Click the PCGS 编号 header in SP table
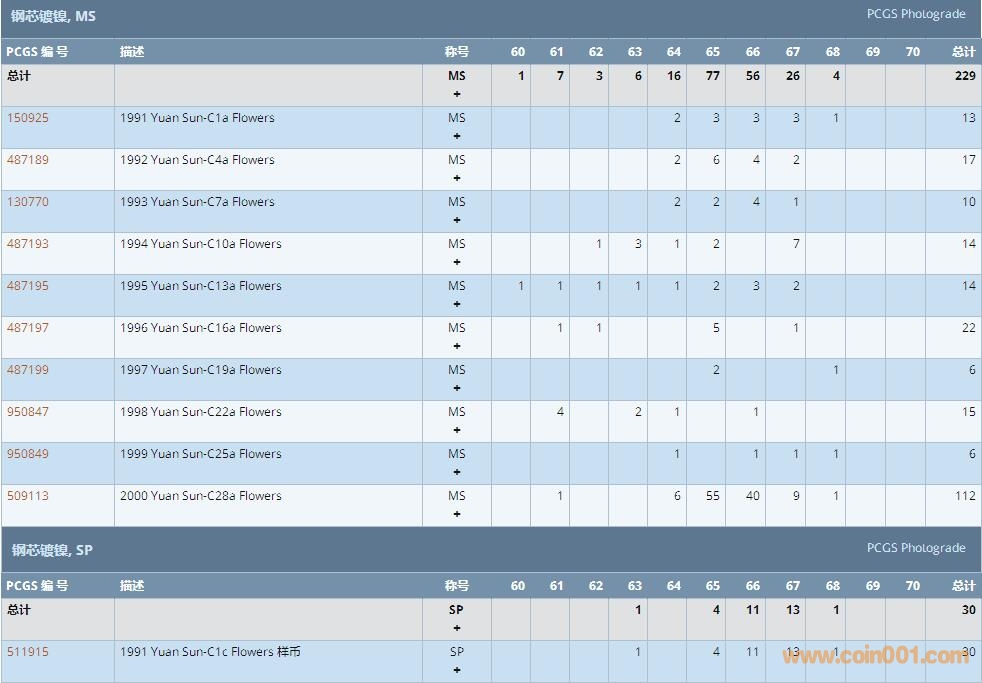This screenshot has width=982, height=683. [x=37, y=586]
